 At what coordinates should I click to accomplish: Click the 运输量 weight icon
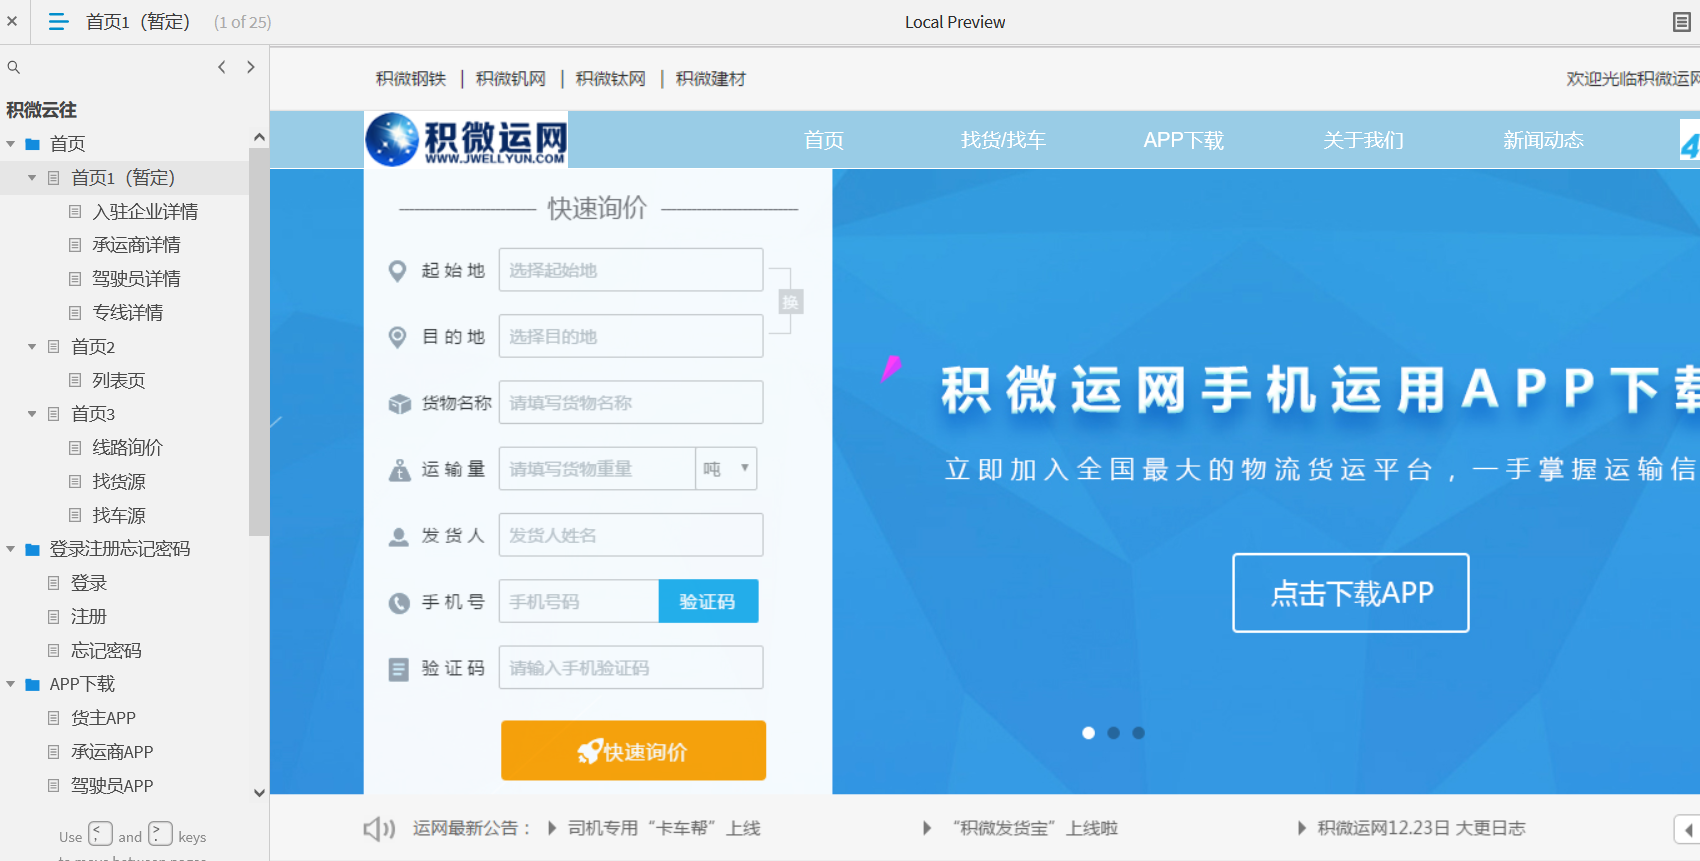tap(399, 470)
